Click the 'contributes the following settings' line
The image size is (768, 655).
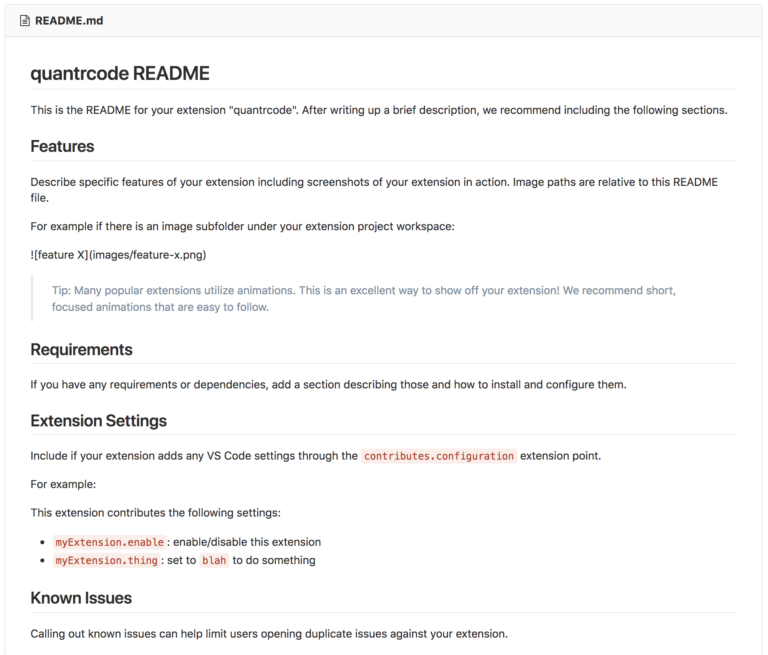[156, 513]
